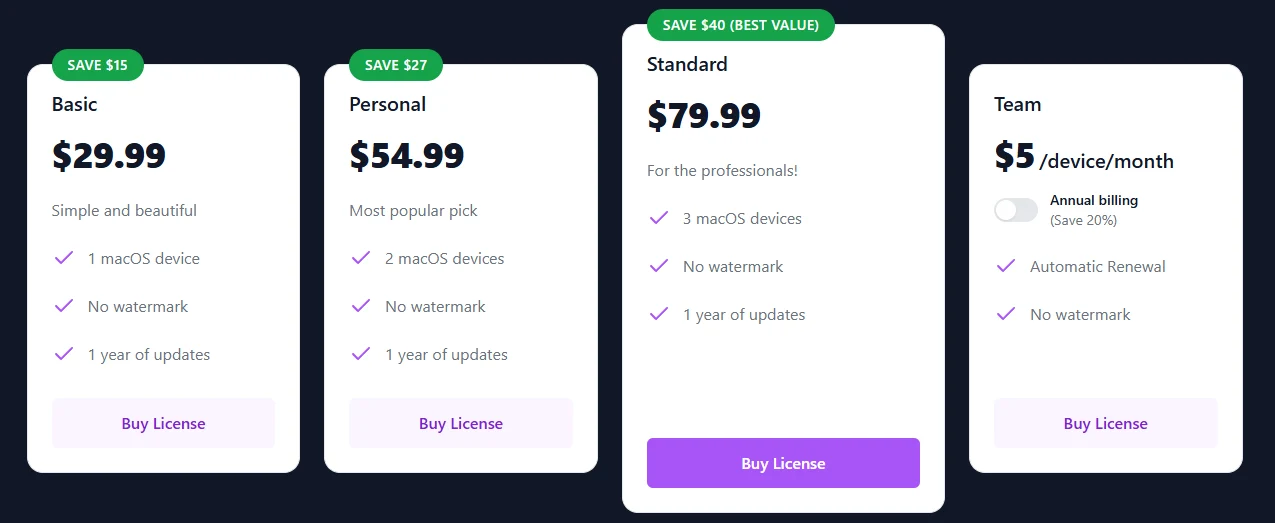Click checkmark beside Team plan No watermark

[1006, 314]
